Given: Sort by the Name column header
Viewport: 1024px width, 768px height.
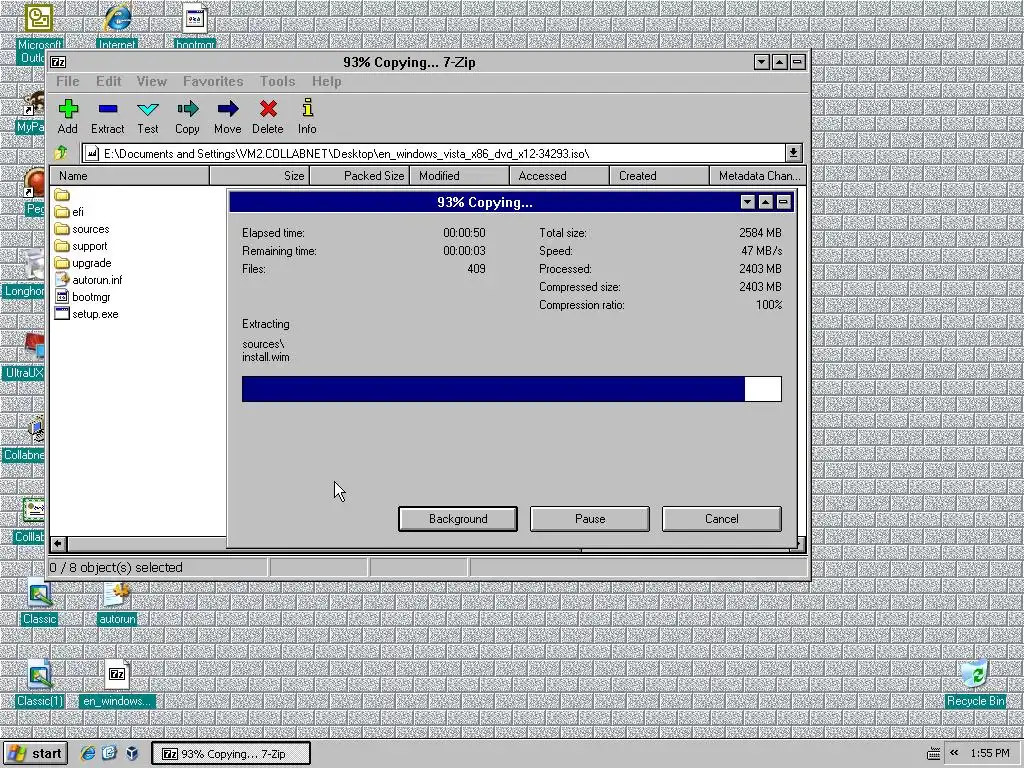Looking at the screenshot, I should 130,176.
